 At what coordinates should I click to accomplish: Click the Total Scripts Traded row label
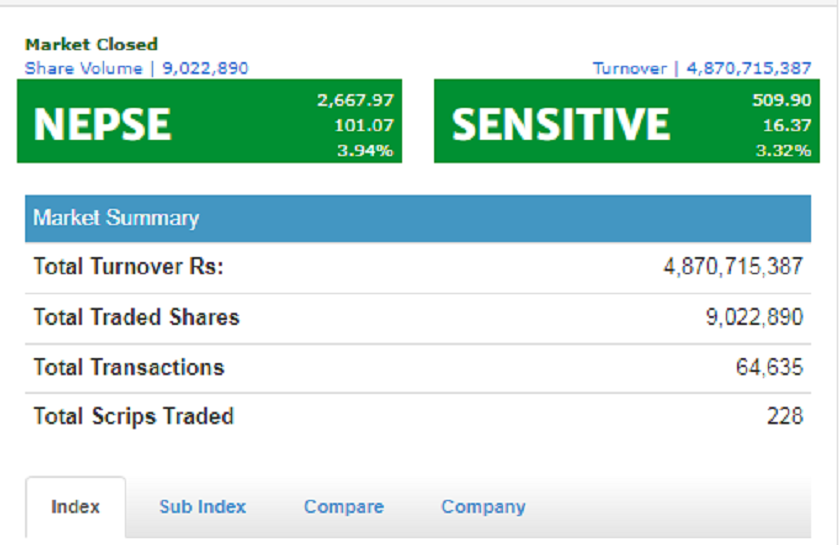pyautogui.click(x=133, y=416)
